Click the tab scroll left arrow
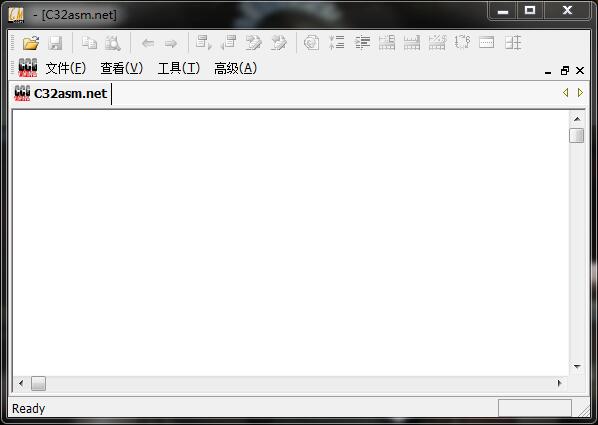 [566, 92]
